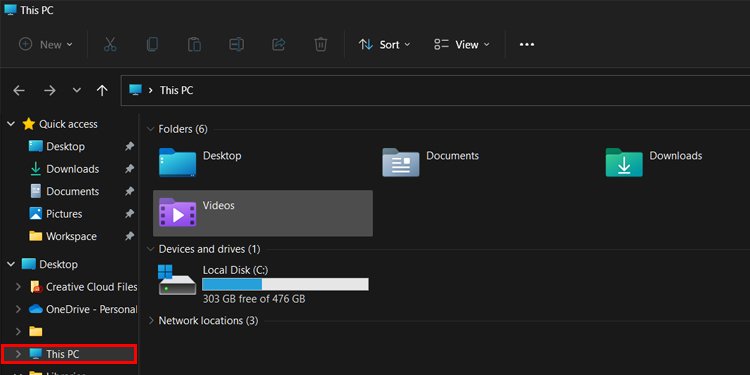This screenshot has width=750, height=375.
Task: Collapse the Devices and drives group
Action: [151, 249]
